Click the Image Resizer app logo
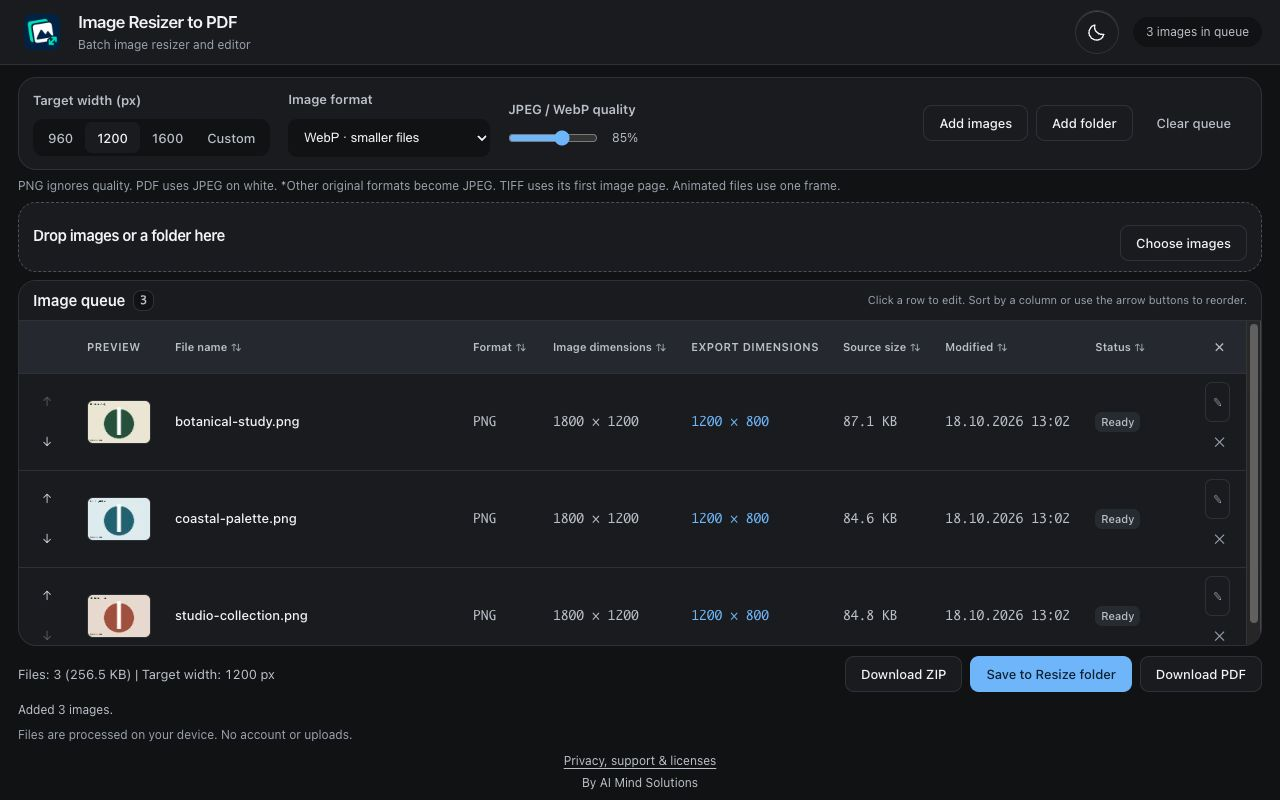 click(x=42, y=32)
